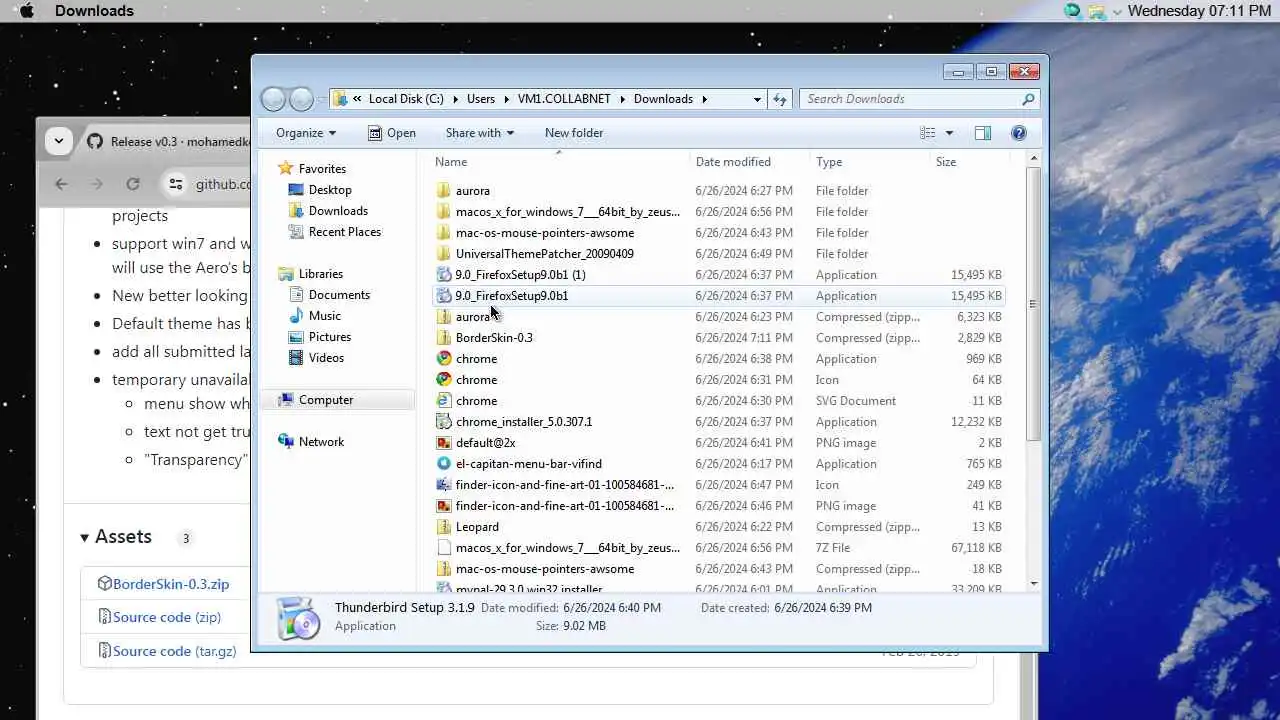The width and height of the screenshot is (1280, 720).
Task: Click the browser reload button
Action: click(133, 184)
